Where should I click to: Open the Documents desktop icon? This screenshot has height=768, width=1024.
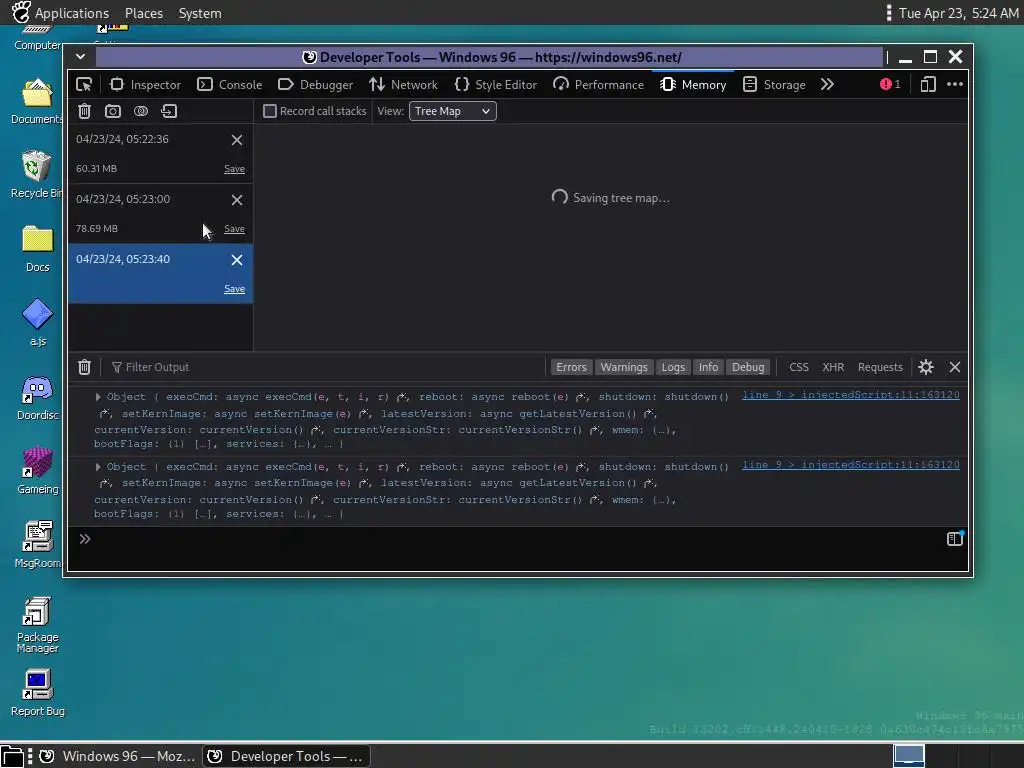[37, 102]
